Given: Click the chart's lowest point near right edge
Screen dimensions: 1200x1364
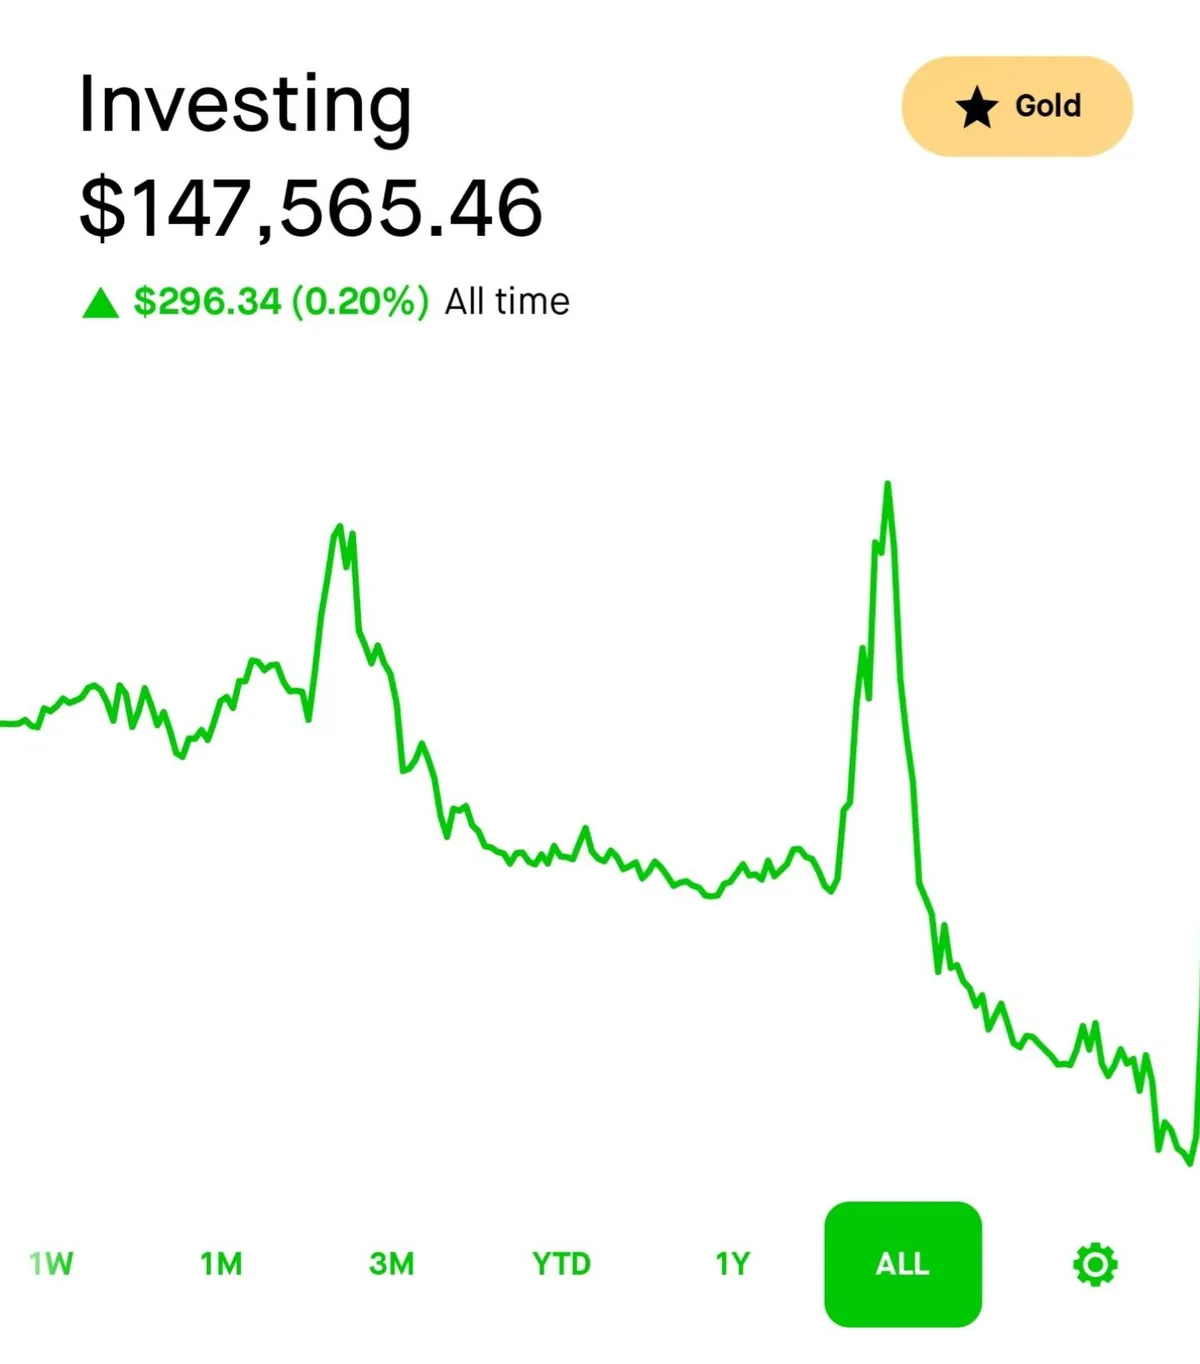Looking at the screenshot, I should [1190, 1163].
